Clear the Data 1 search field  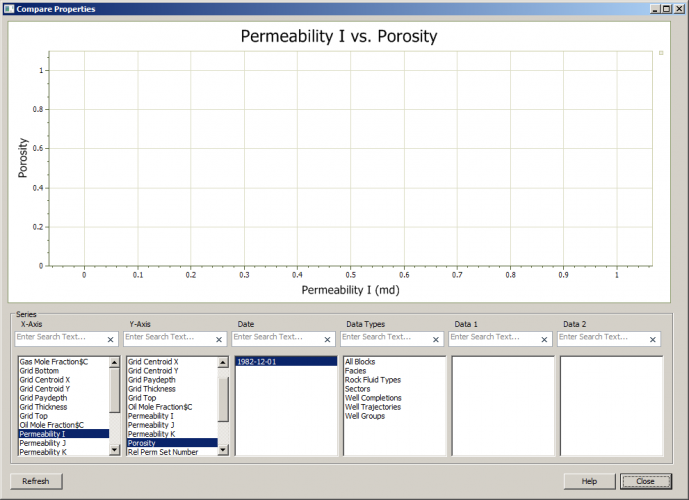tap(544, 340)
